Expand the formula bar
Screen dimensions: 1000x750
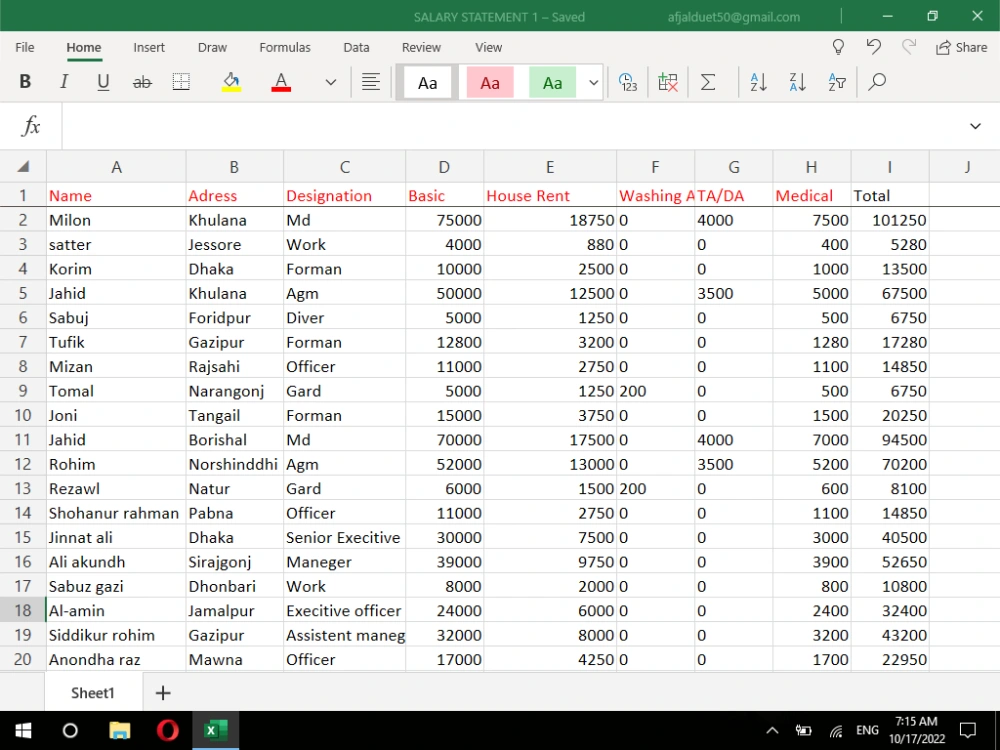point(975,126)
